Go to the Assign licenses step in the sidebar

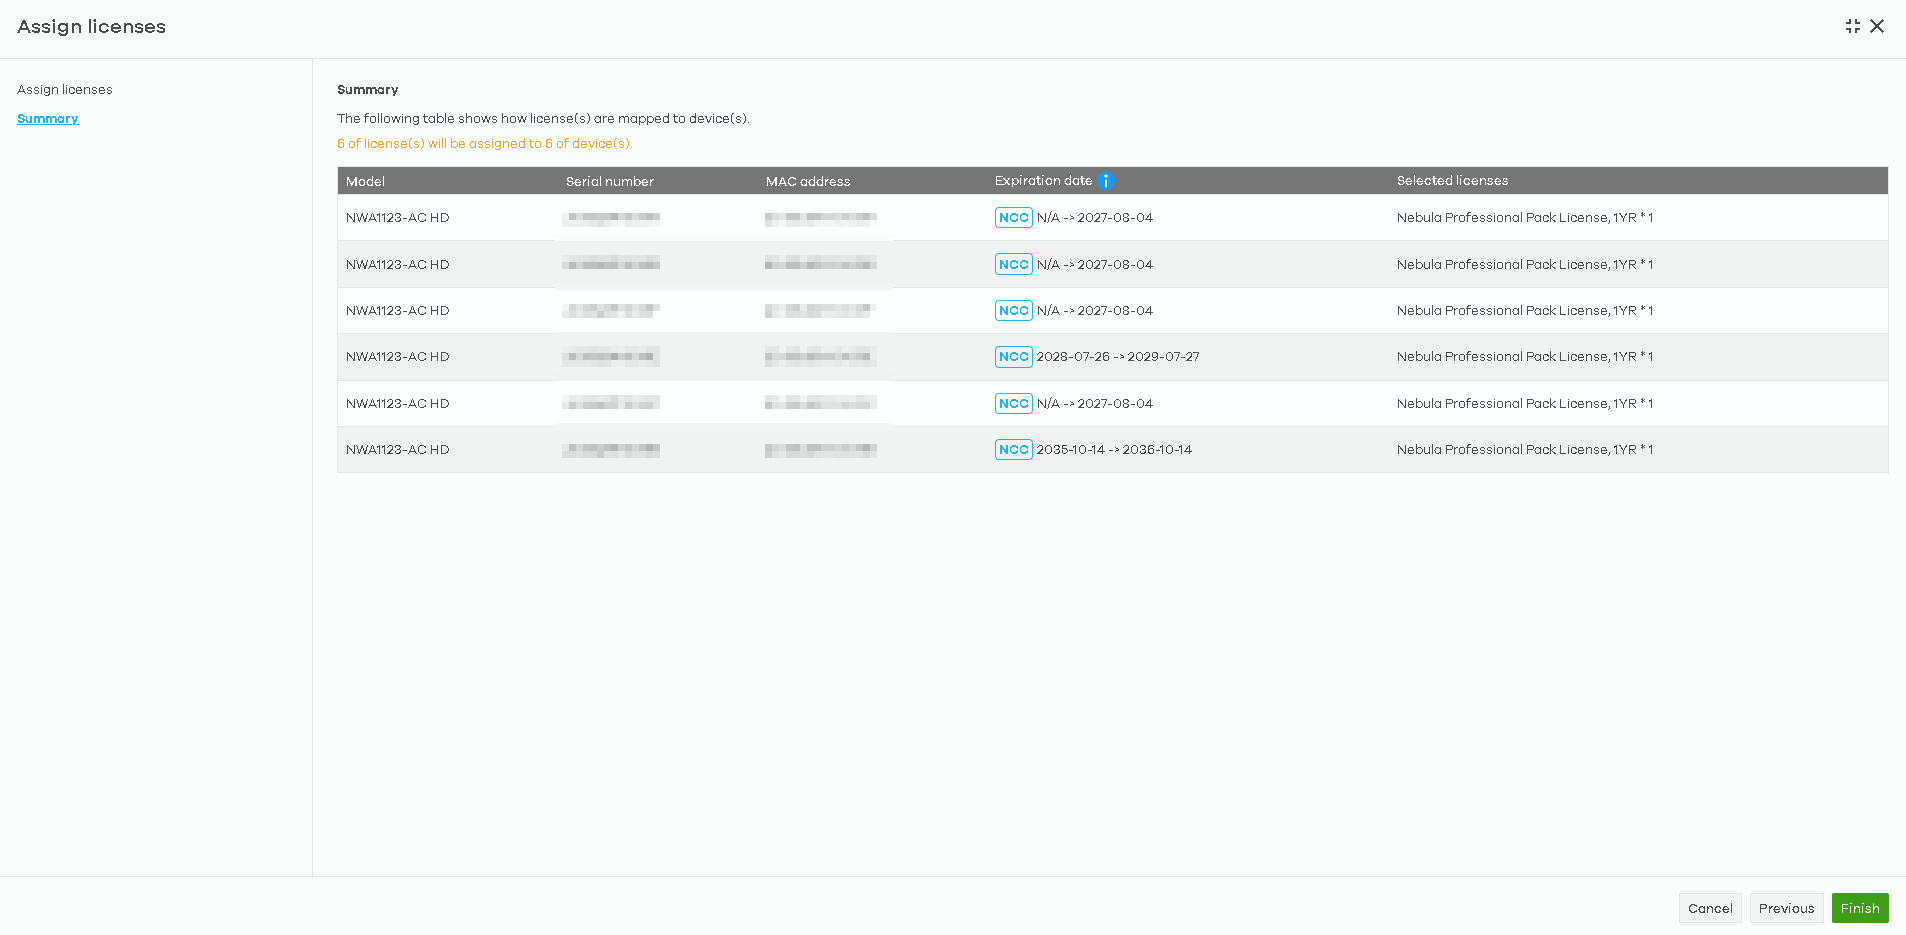click(65, 90)
